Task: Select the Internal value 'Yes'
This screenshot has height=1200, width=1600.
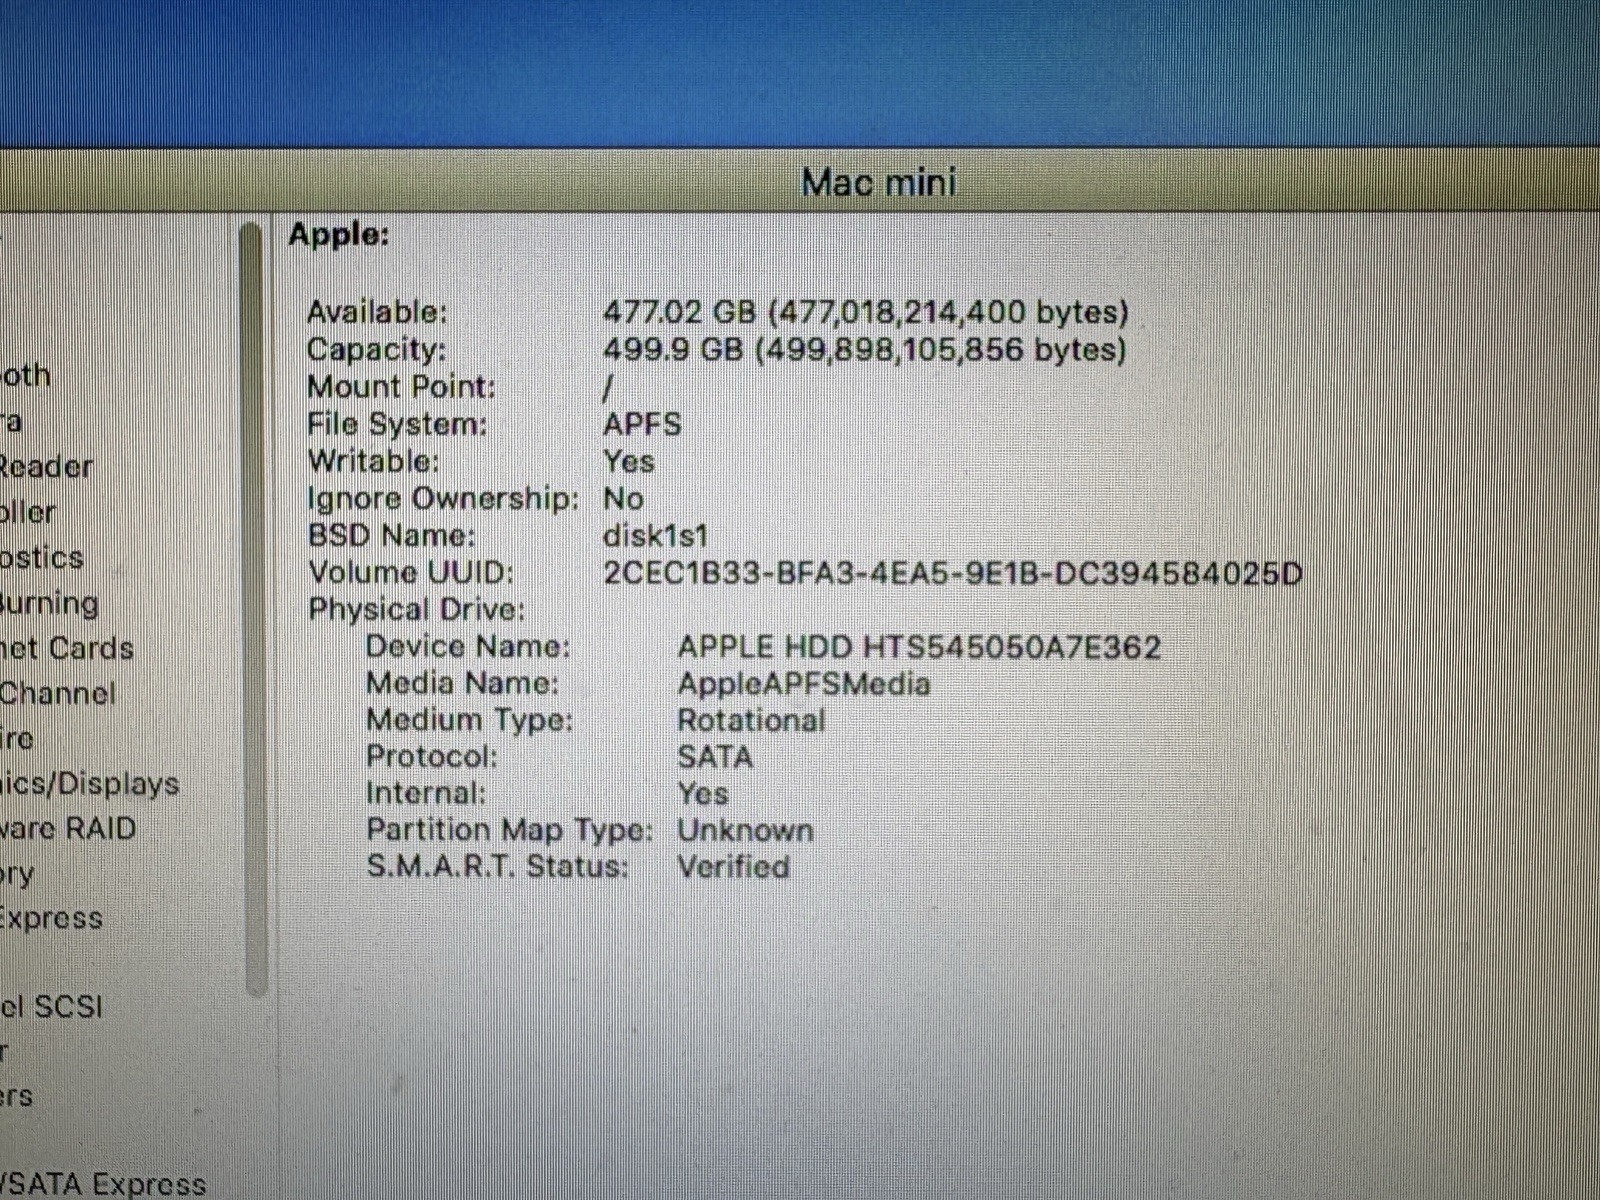Action: coord(703,794)
